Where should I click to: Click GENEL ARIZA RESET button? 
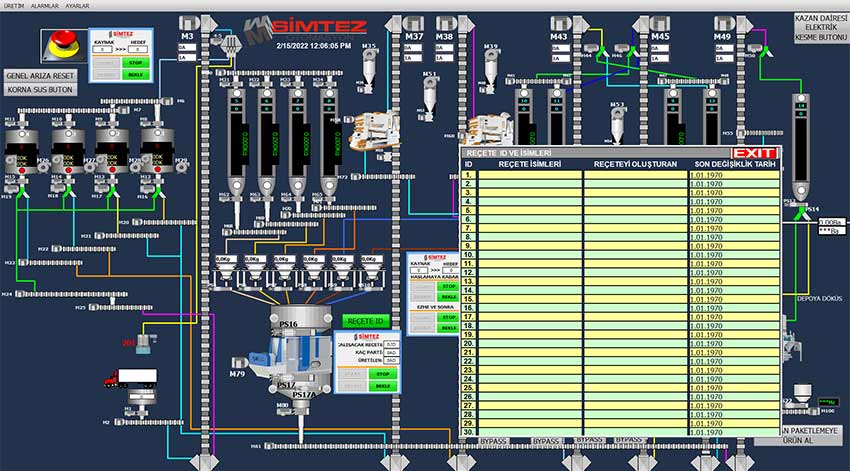click(x=40, y=76)
